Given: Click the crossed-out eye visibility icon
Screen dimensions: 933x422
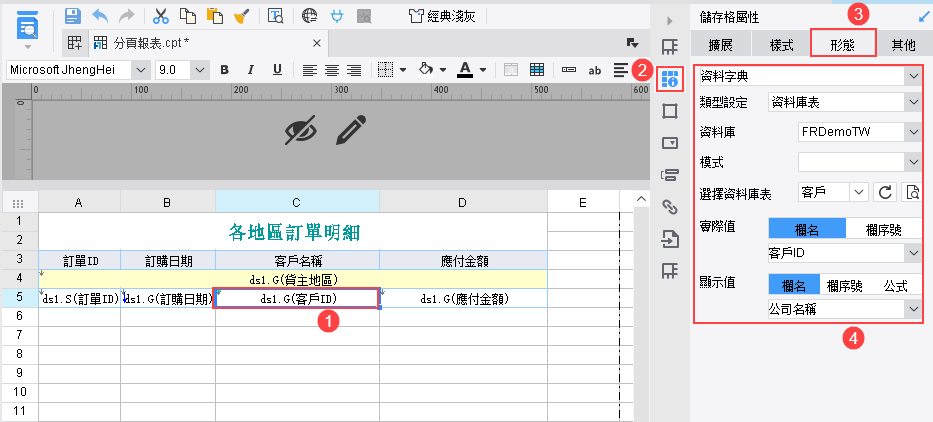Looking at the screenshot, I should (x=300, y=130).
